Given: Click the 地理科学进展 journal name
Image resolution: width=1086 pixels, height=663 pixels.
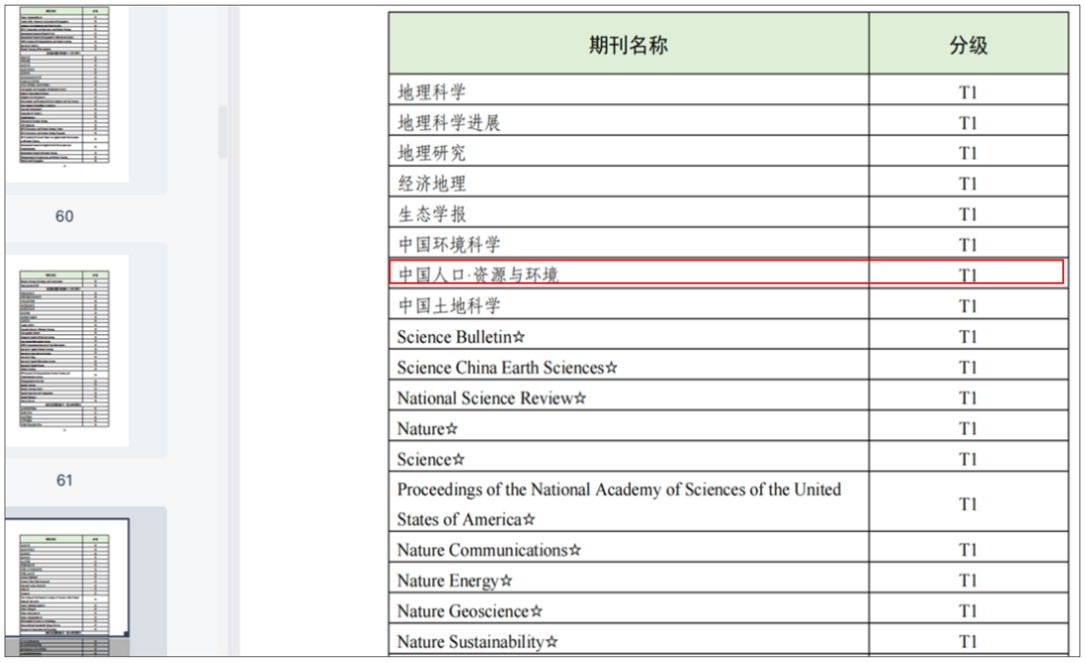Looking at the screenshot, I should [x=448, y=123].
